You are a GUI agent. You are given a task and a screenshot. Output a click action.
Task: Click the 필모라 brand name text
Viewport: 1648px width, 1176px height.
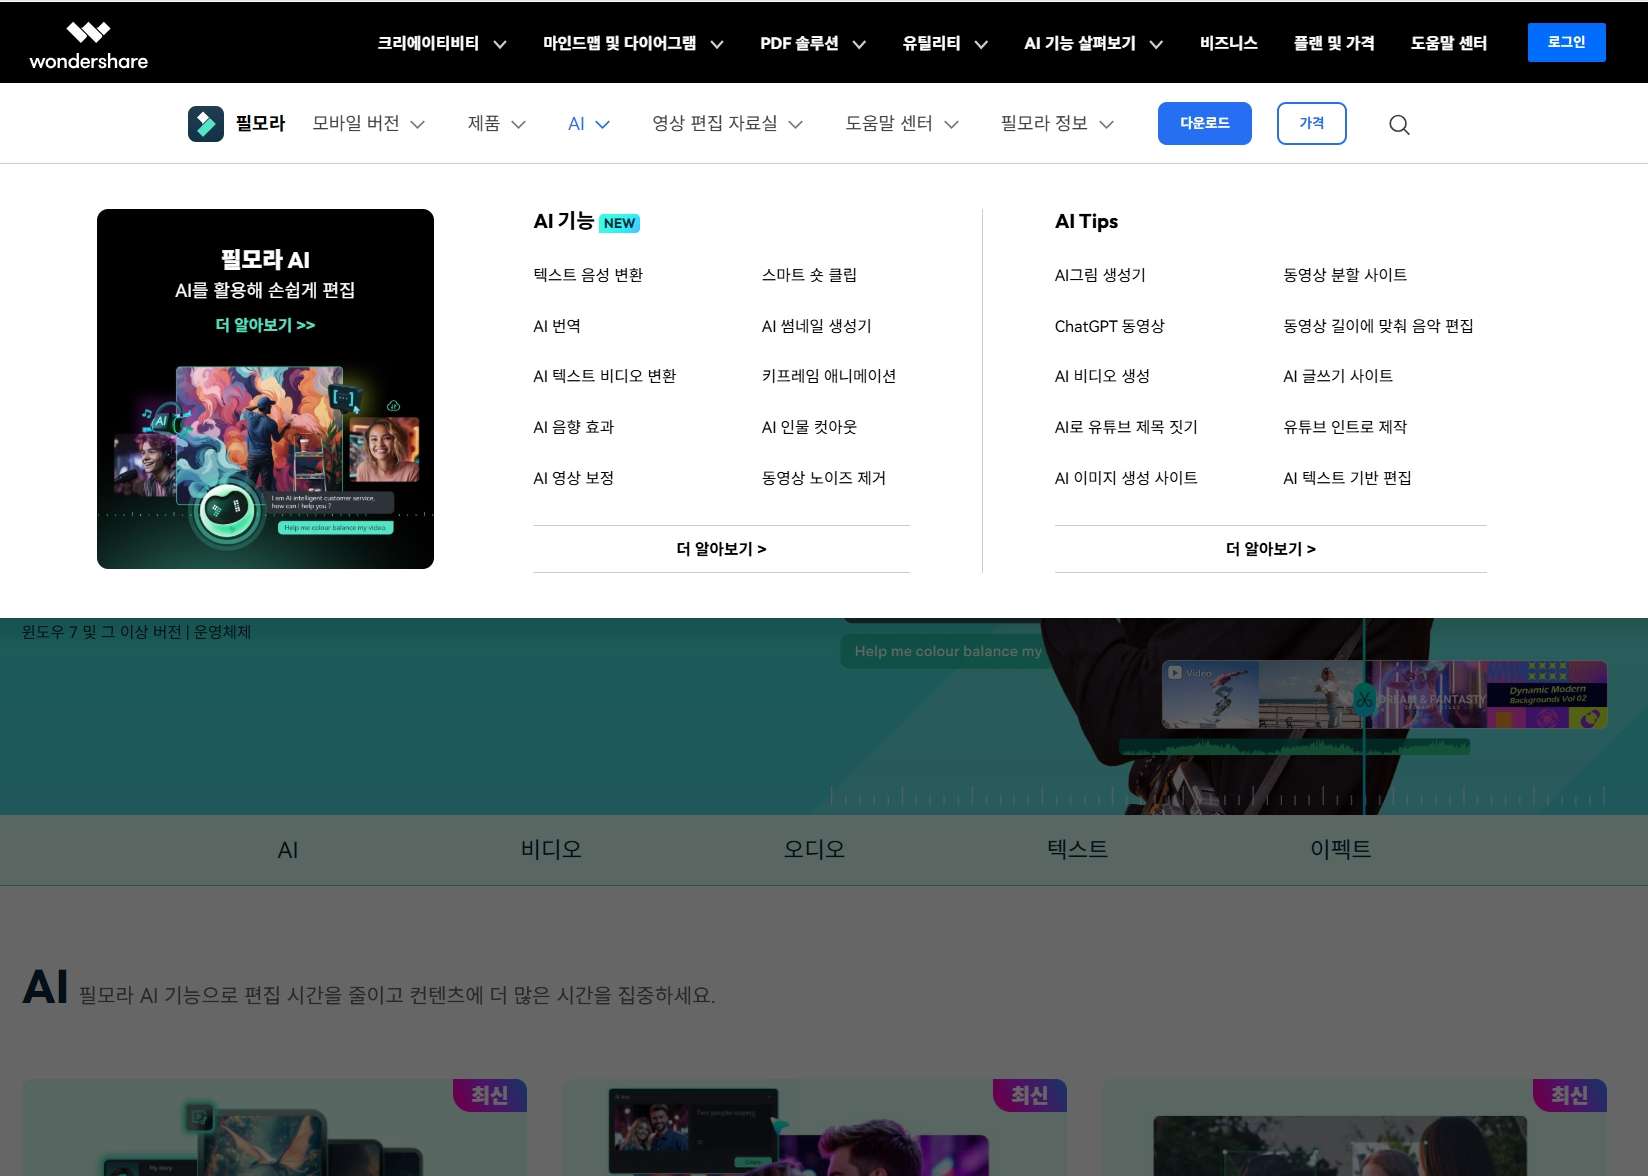click(260, 124)
